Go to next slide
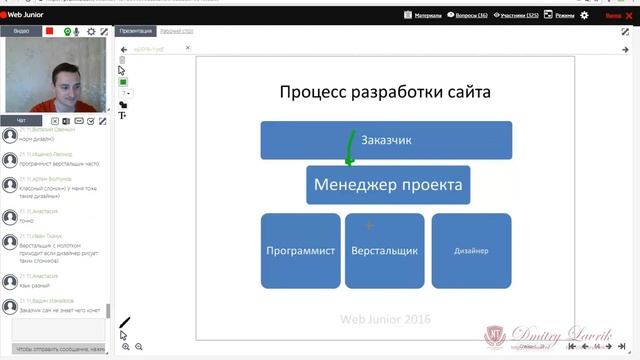Screen dimensions: 640x360 point(609,346)
